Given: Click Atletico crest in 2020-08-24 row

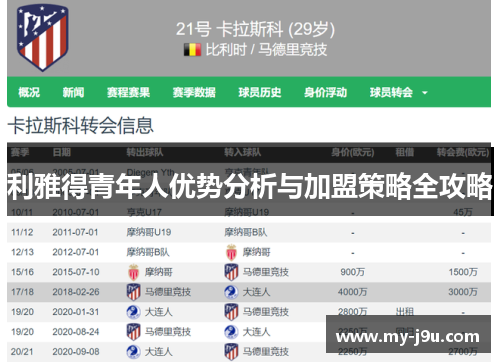Looking at the screenshot, I should [134, 332].
